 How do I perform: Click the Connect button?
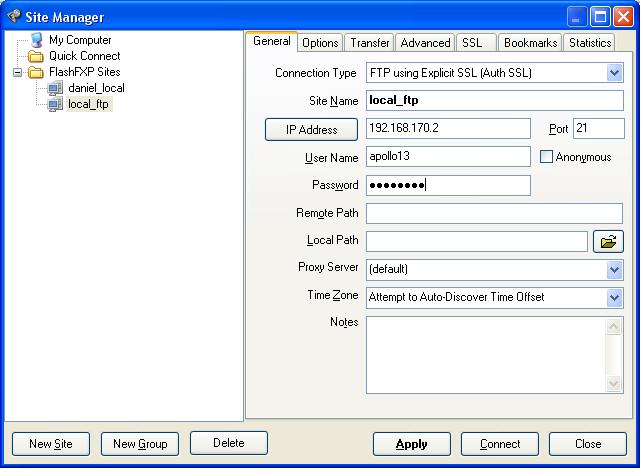click(500, 444)
